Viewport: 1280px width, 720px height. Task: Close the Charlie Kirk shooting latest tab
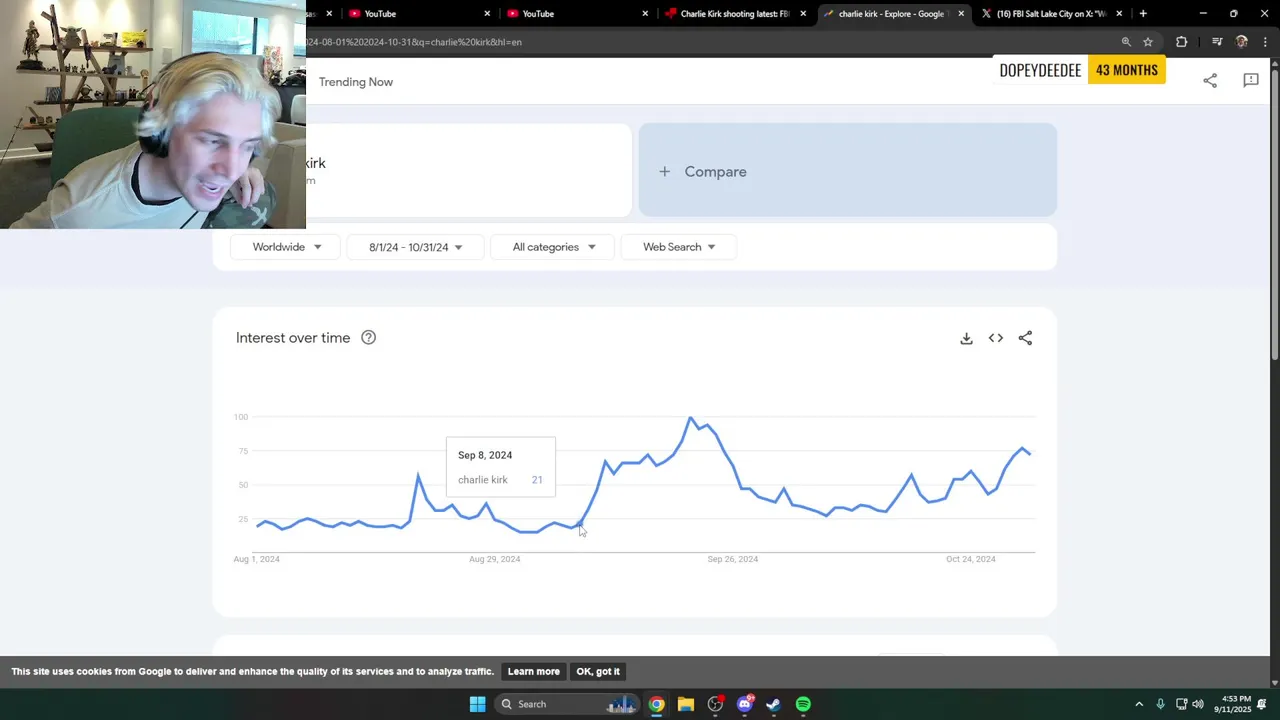point(803,14)
